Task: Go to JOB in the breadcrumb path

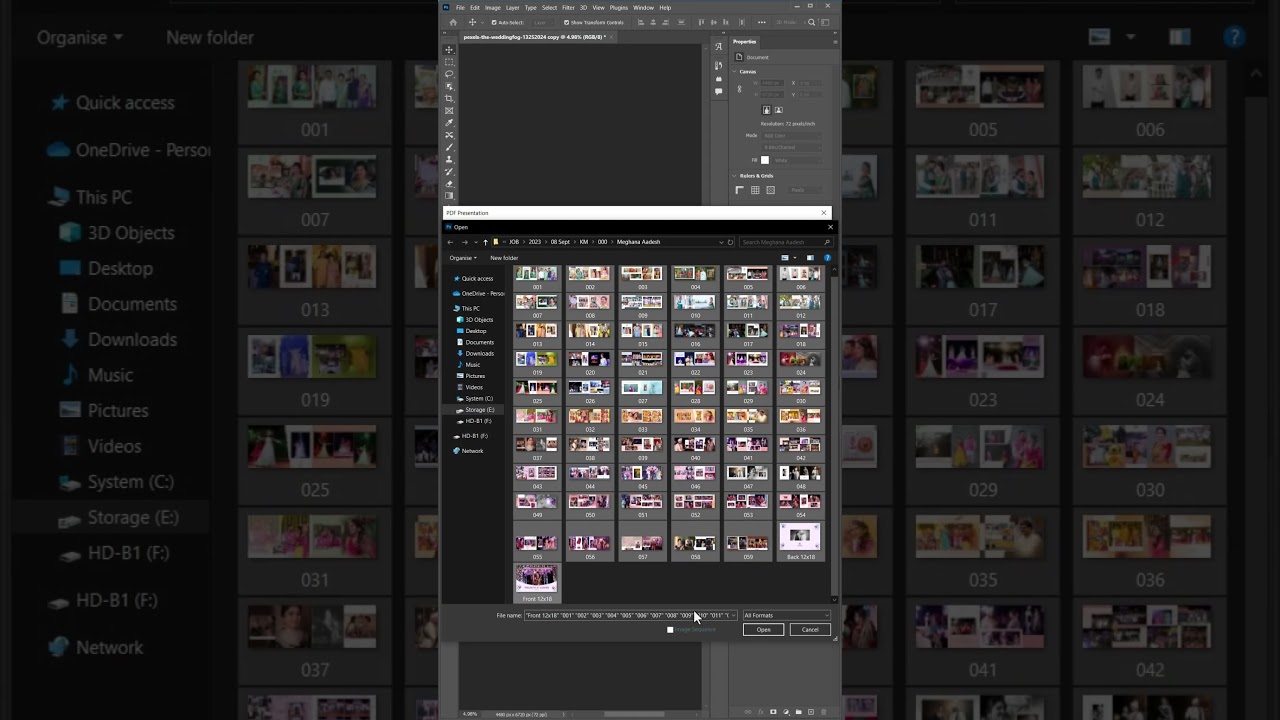Action: pos(514,242)
